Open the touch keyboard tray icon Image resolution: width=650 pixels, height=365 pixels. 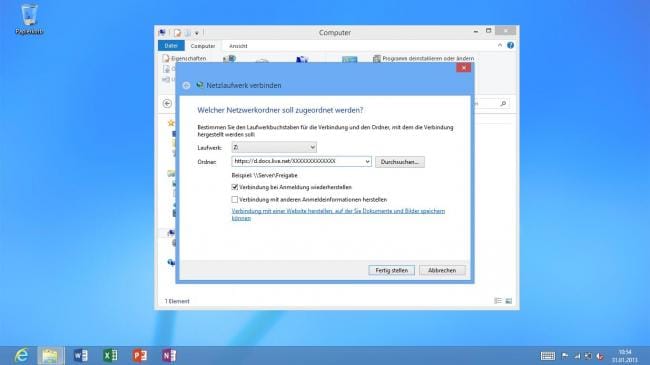548,356
